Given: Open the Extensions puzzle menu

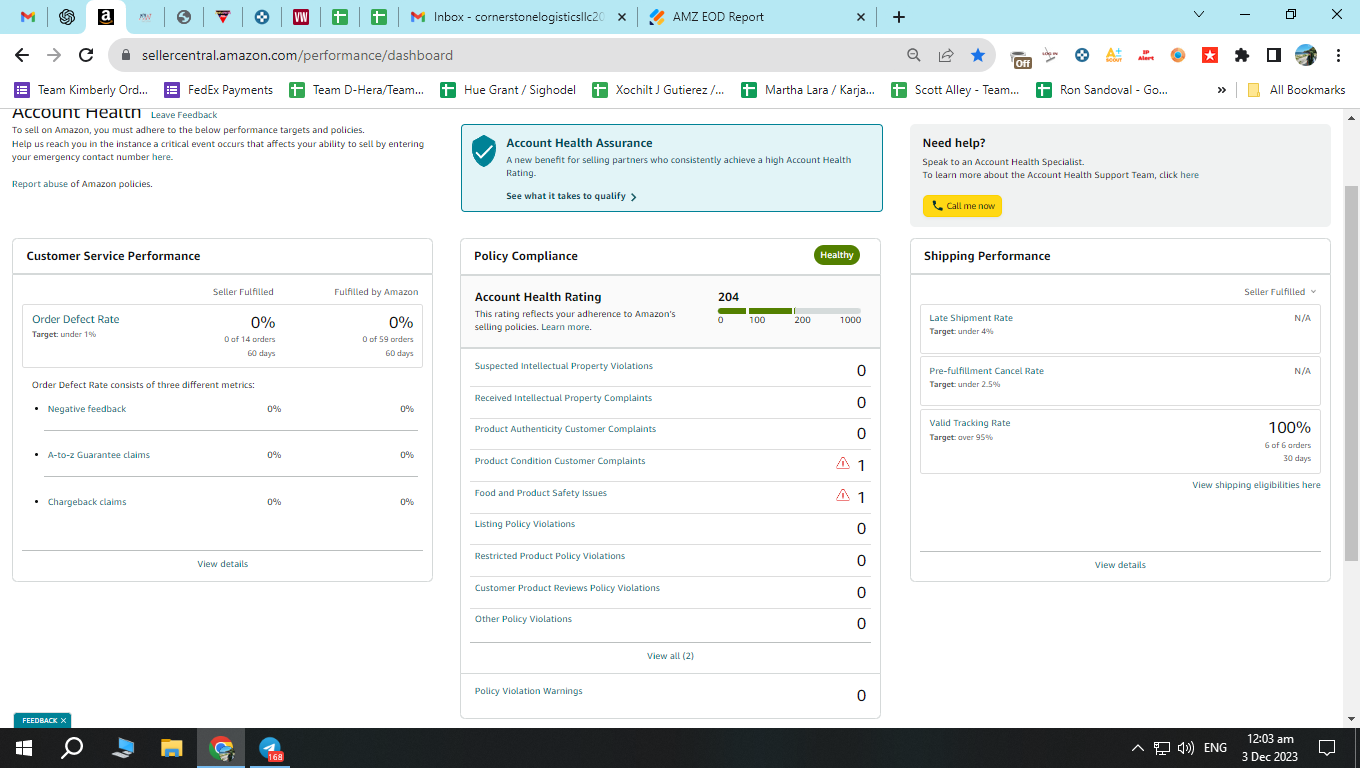Looking at the screenshot, I should coord(1242,55).
